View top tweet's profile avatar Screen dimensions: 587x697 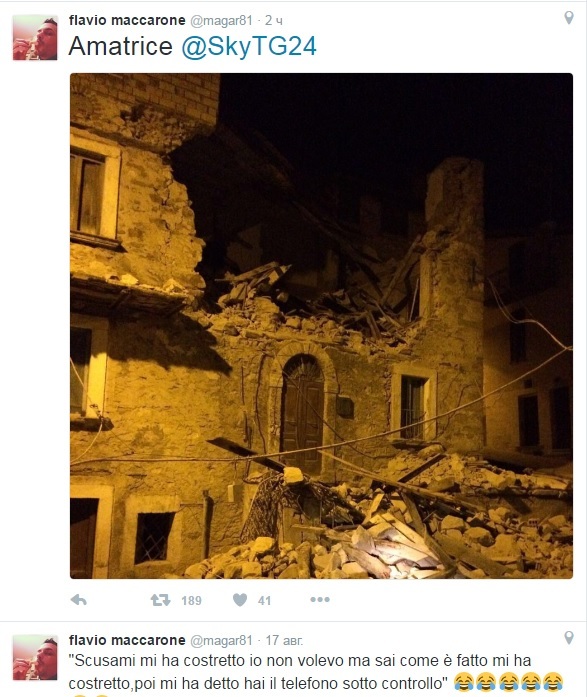(x=35, y=37)
